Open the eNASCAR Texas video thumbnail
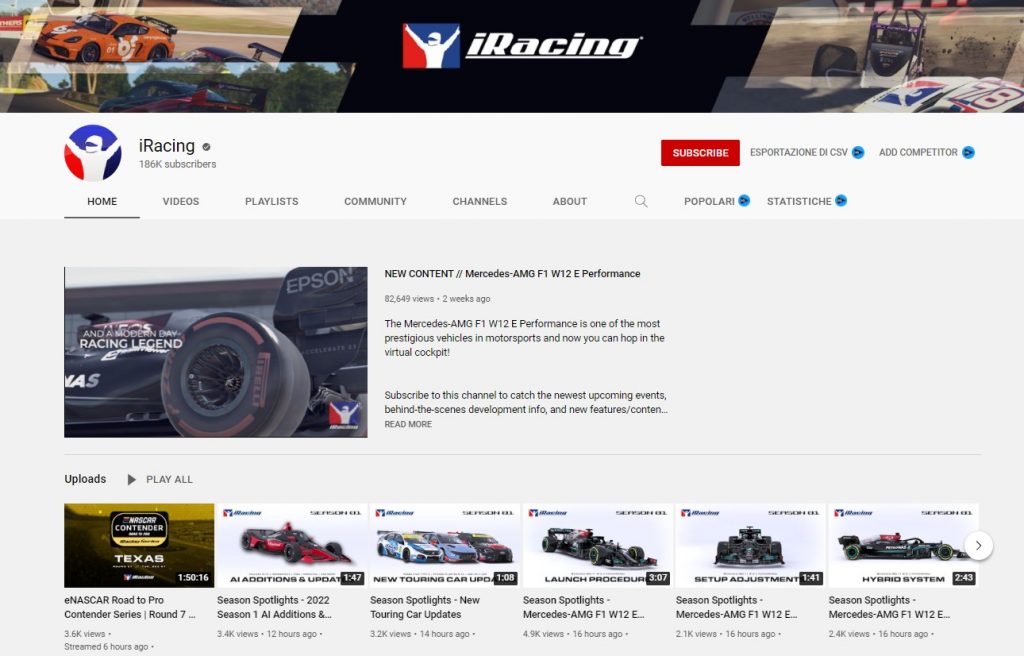 point(139,546)
